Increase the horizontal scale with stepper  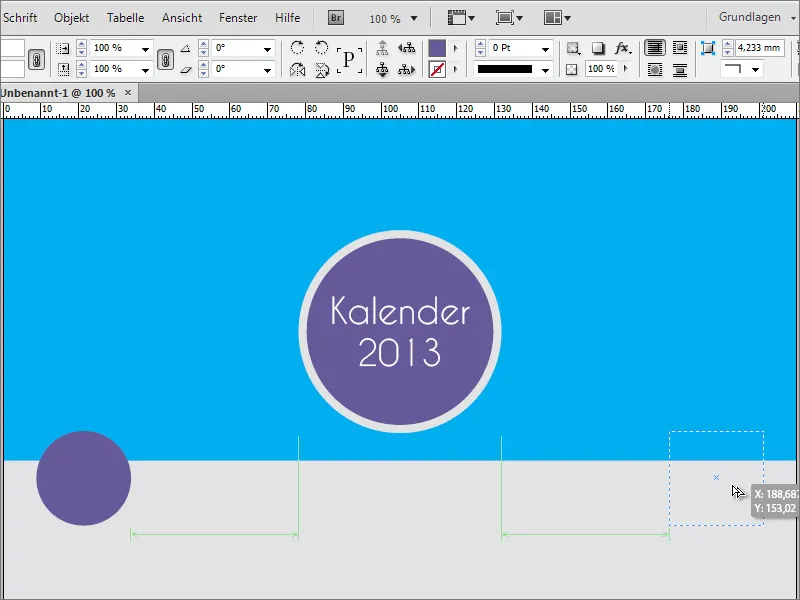[82, 44]
